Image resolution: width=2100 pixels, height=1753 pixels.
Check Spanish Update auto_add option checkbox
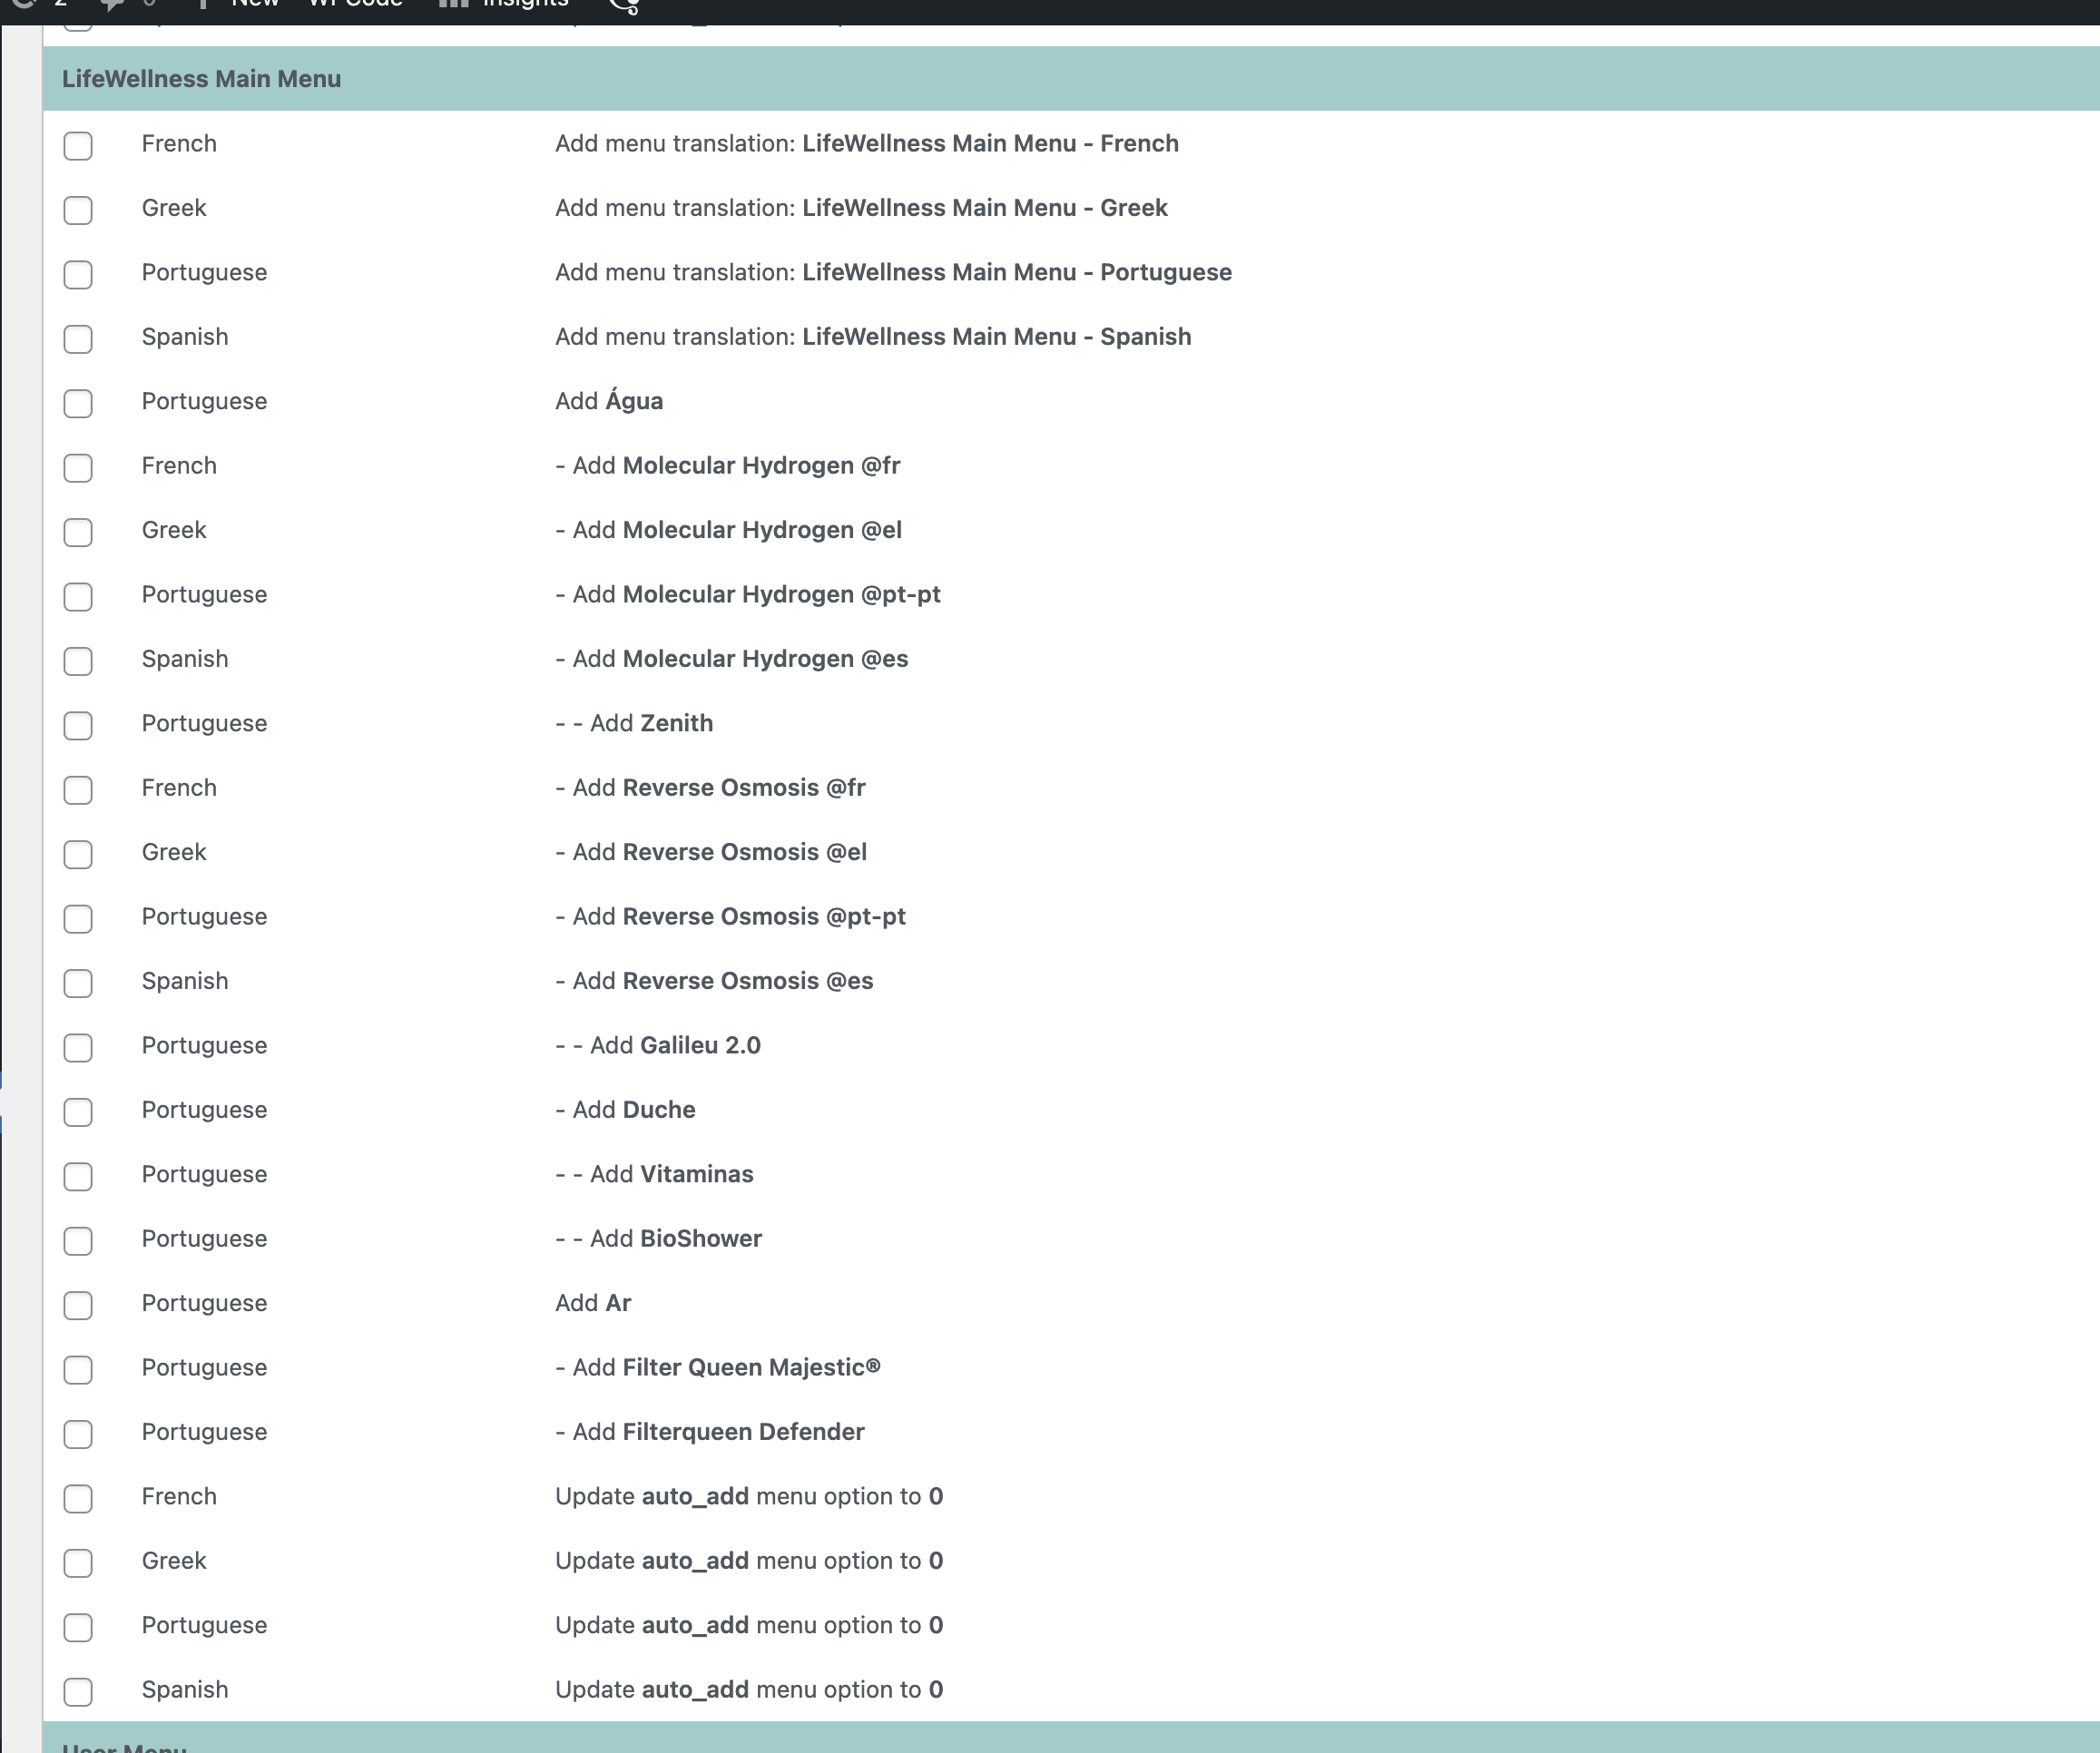[x=78, y=1691]
